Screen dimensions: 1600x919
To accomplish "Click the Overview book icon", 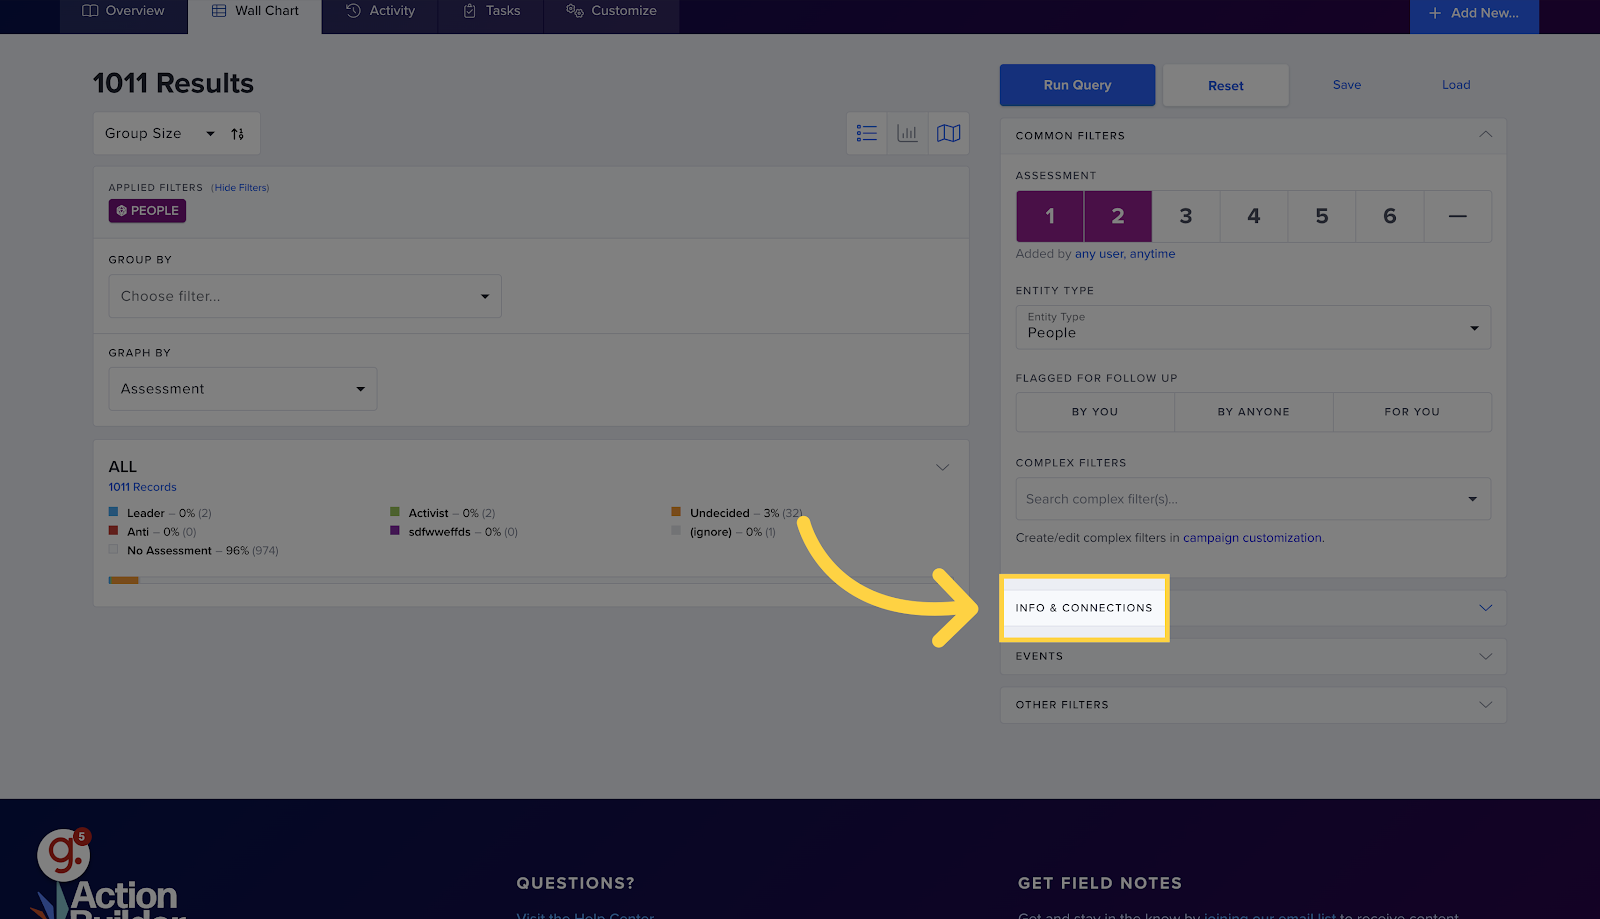I will pyautogui.click(x=90, y=10).
